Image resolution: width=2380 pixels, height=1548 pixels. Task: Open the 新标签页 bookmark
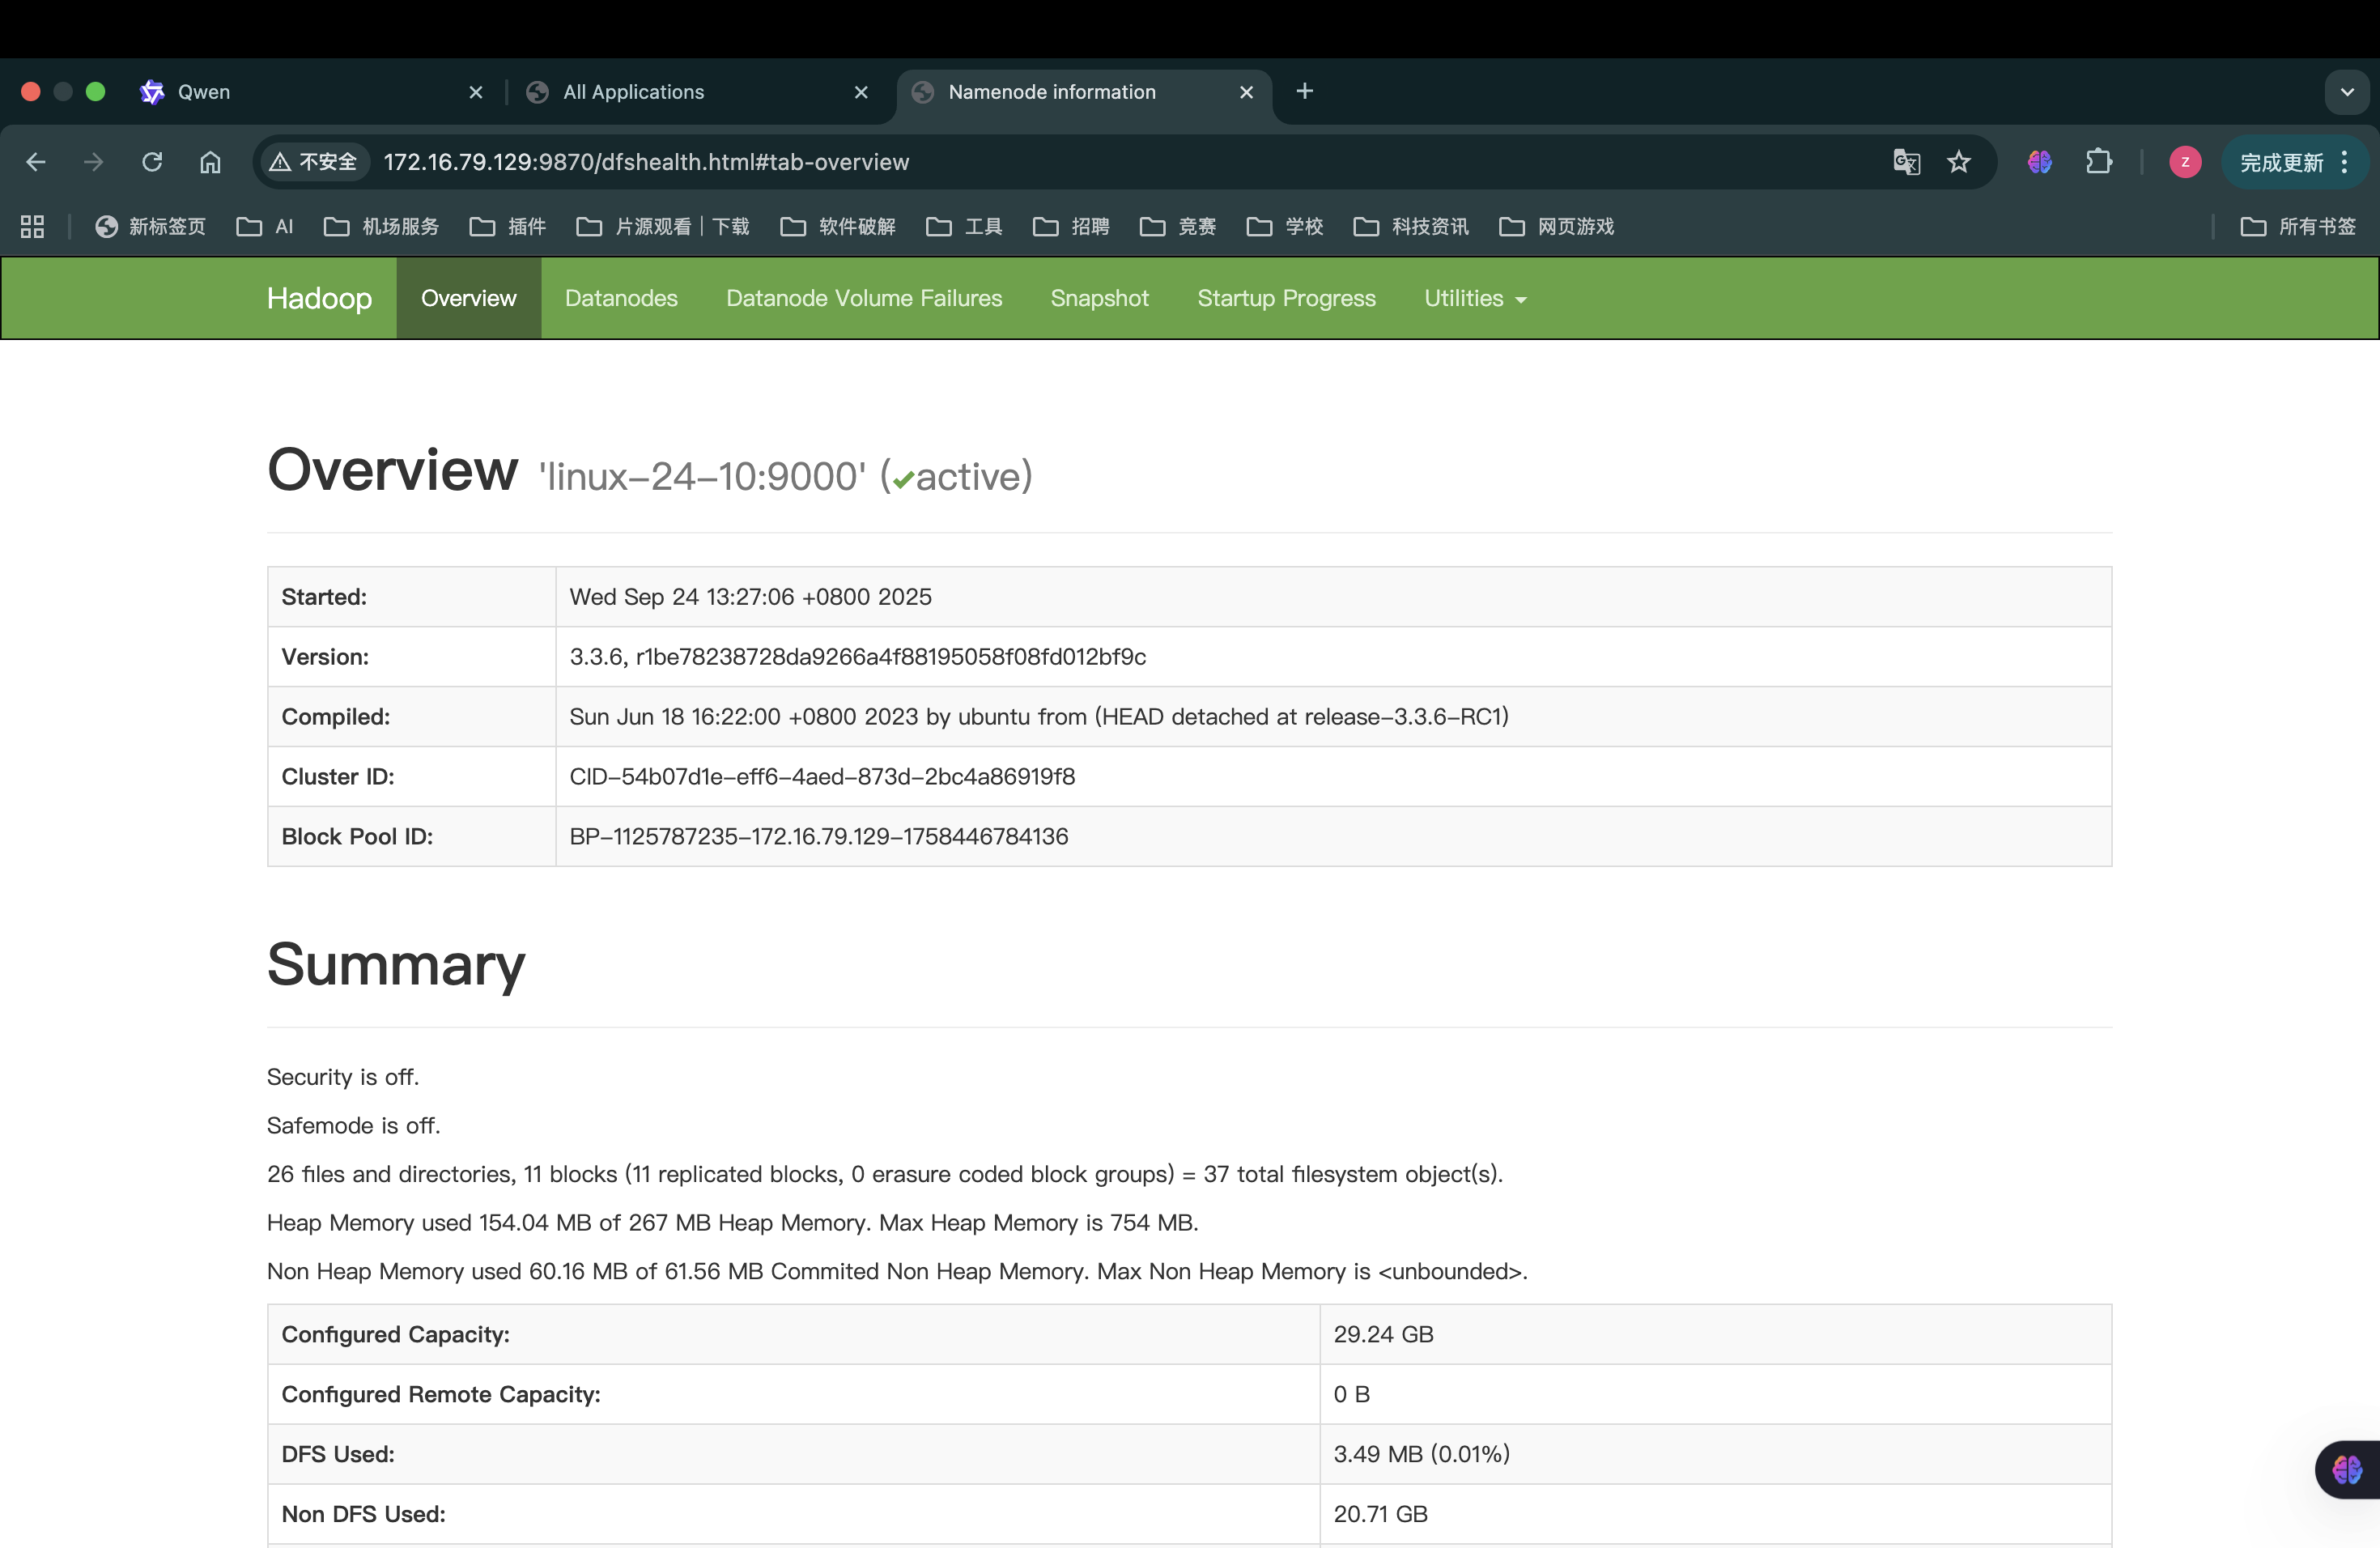click(150, 227)
